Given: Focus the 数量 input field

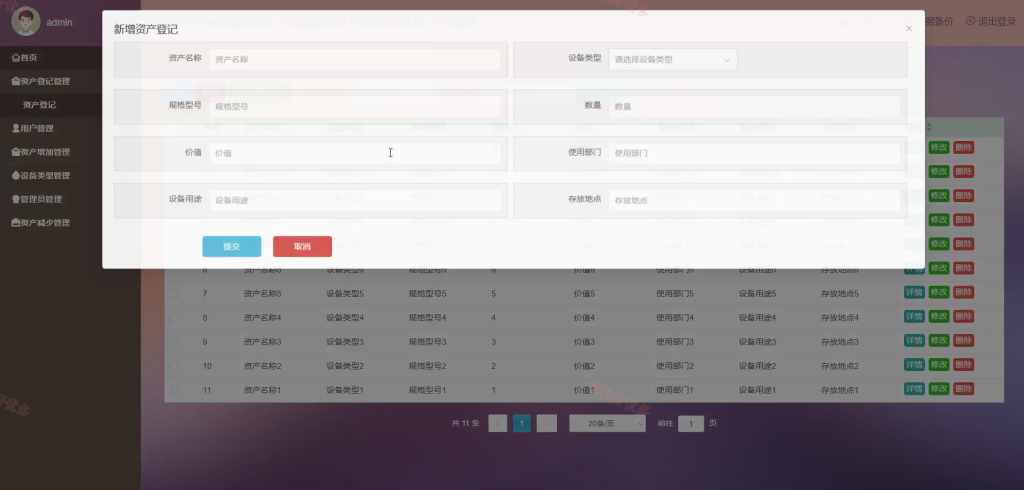Looking at the screenshot, I should coord(754,106).
